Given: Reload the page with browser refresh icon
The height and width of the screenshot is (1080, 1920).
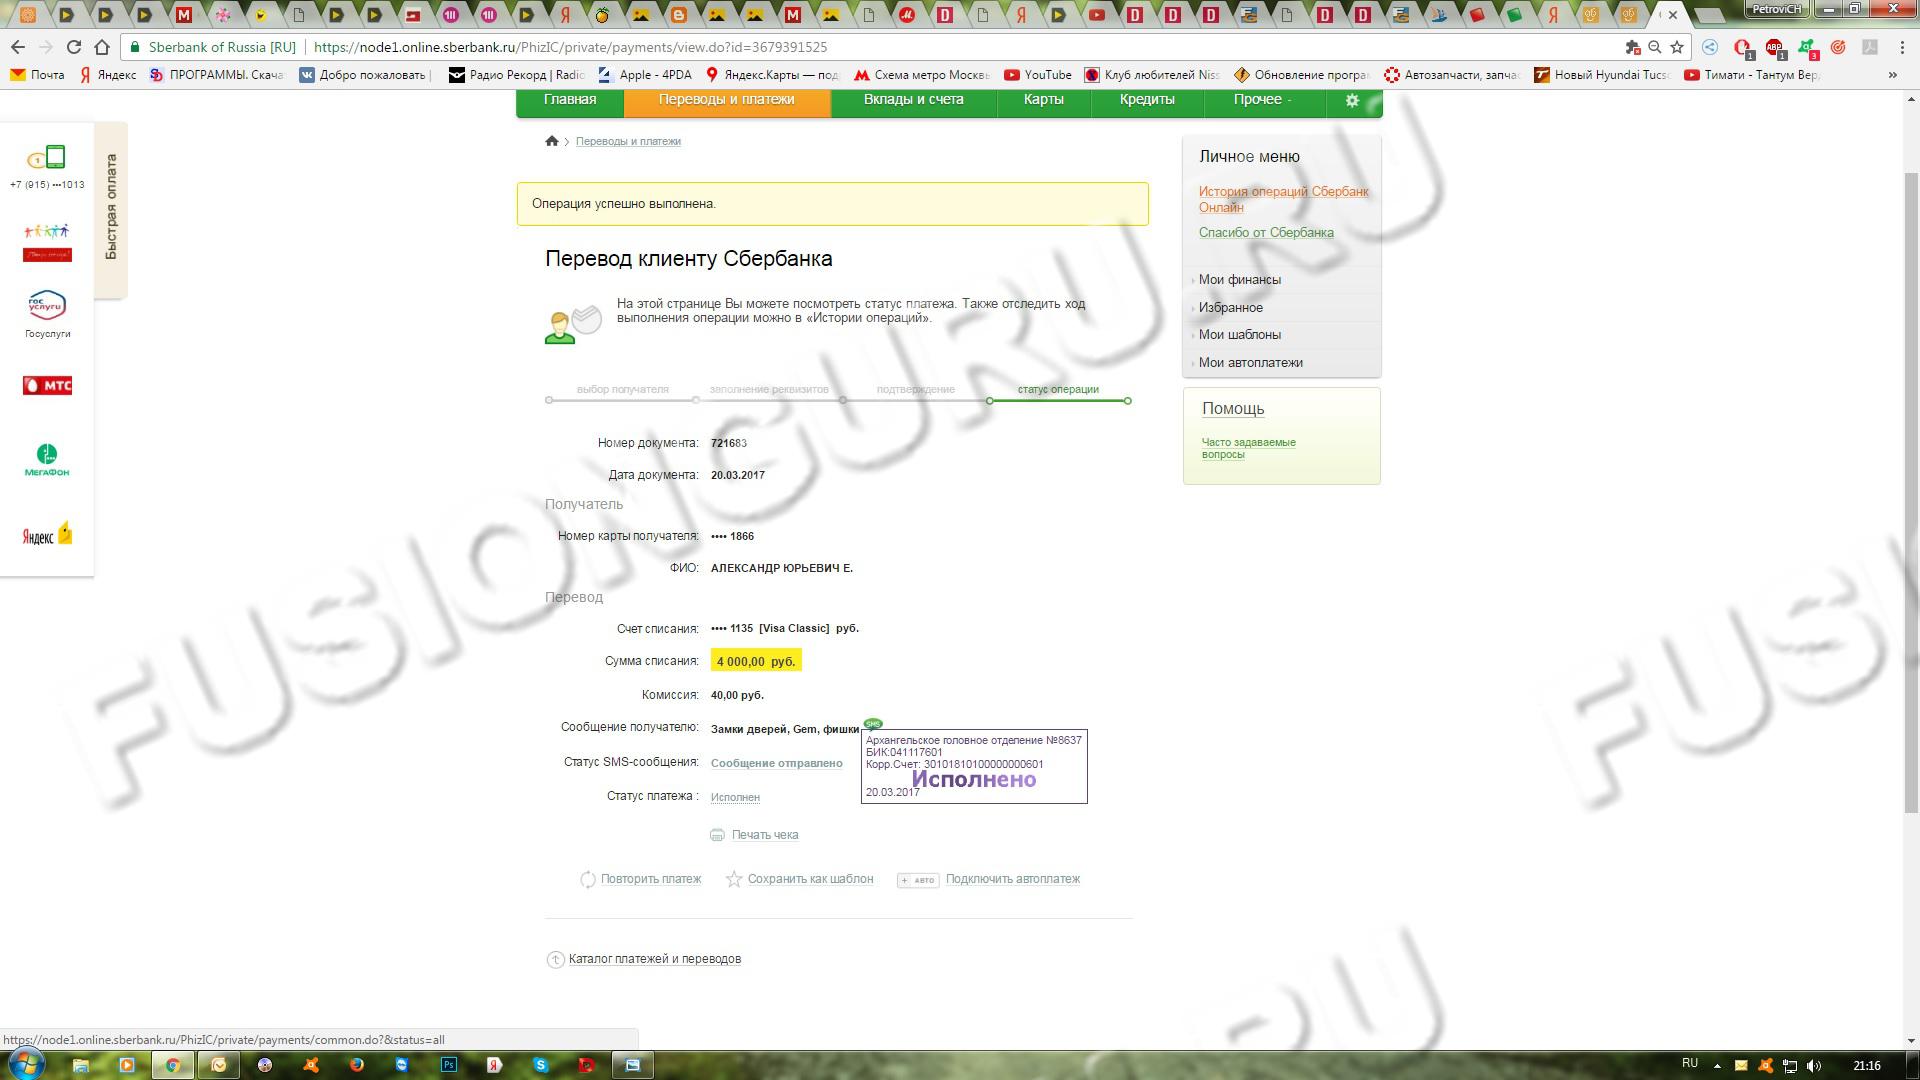Looking at the screenshot, I should click(73, 47).
